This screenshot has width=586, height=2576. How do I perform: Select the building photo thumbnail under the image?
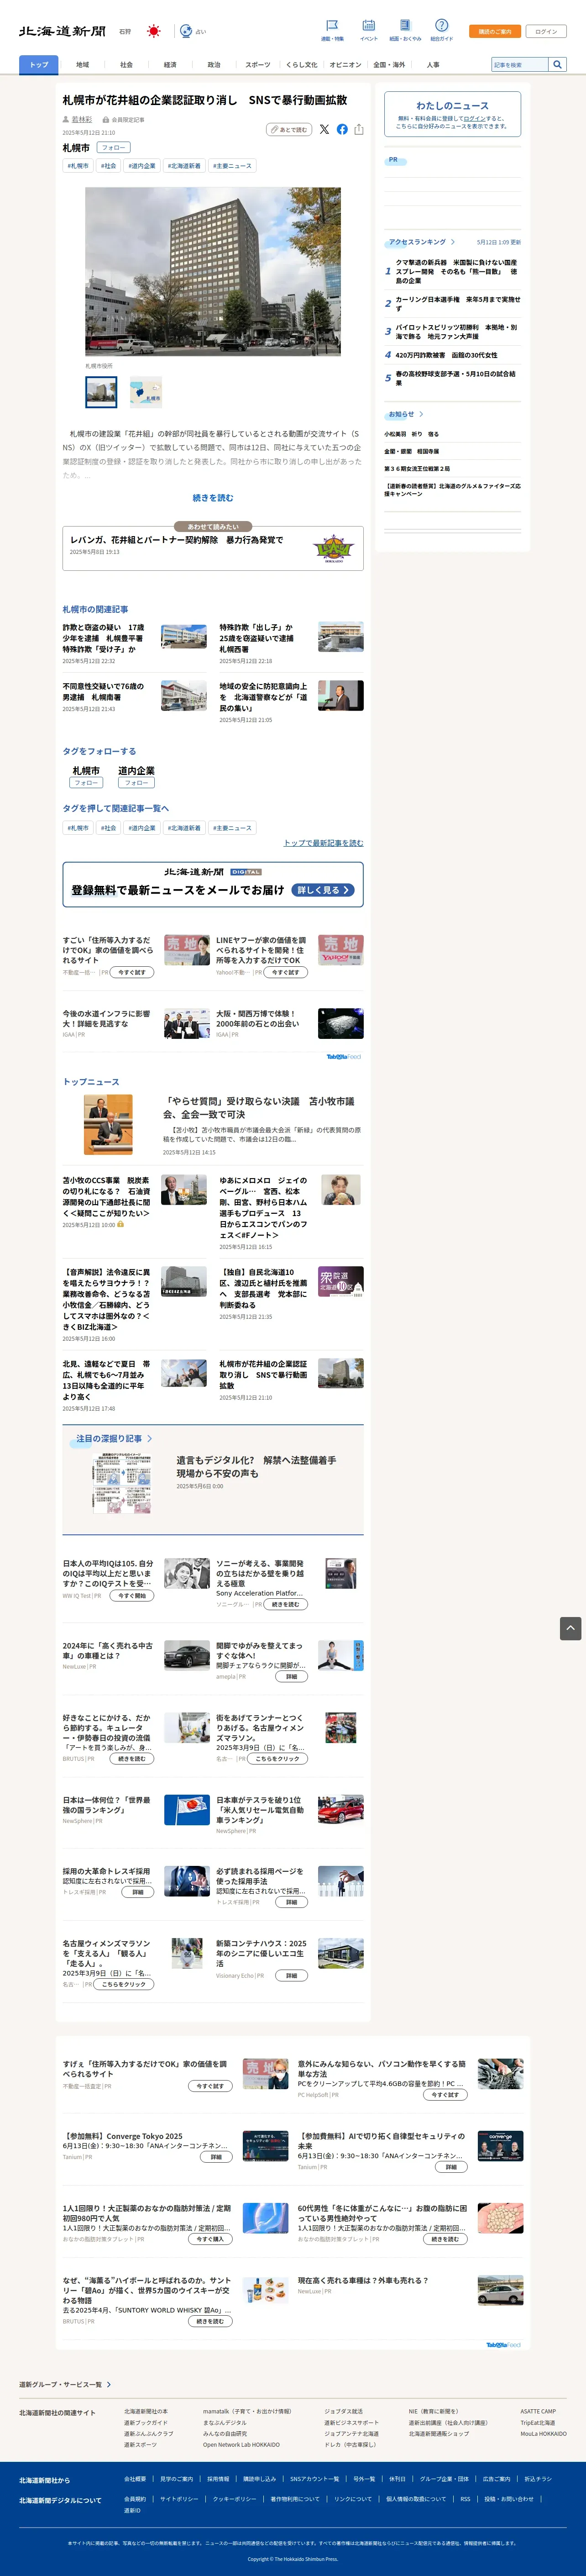(x=101, y=392)
